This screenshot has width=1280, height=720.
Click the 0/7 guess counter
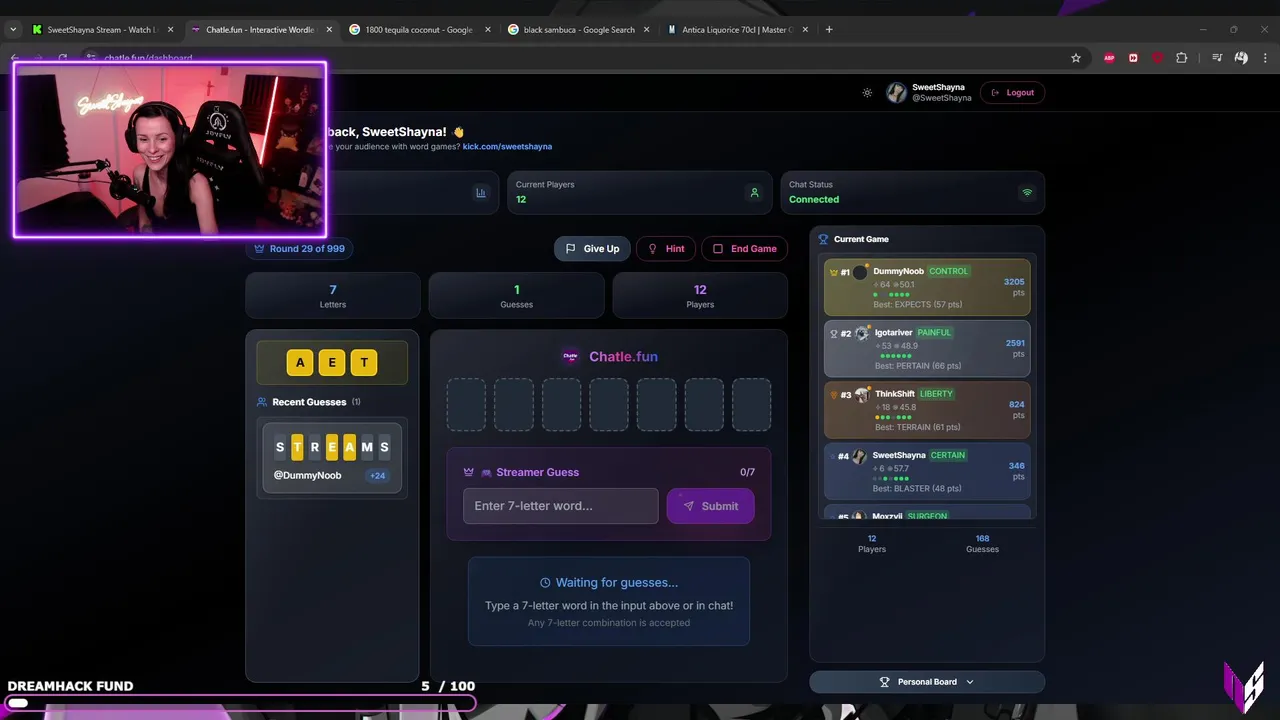(x=747, y=472)
